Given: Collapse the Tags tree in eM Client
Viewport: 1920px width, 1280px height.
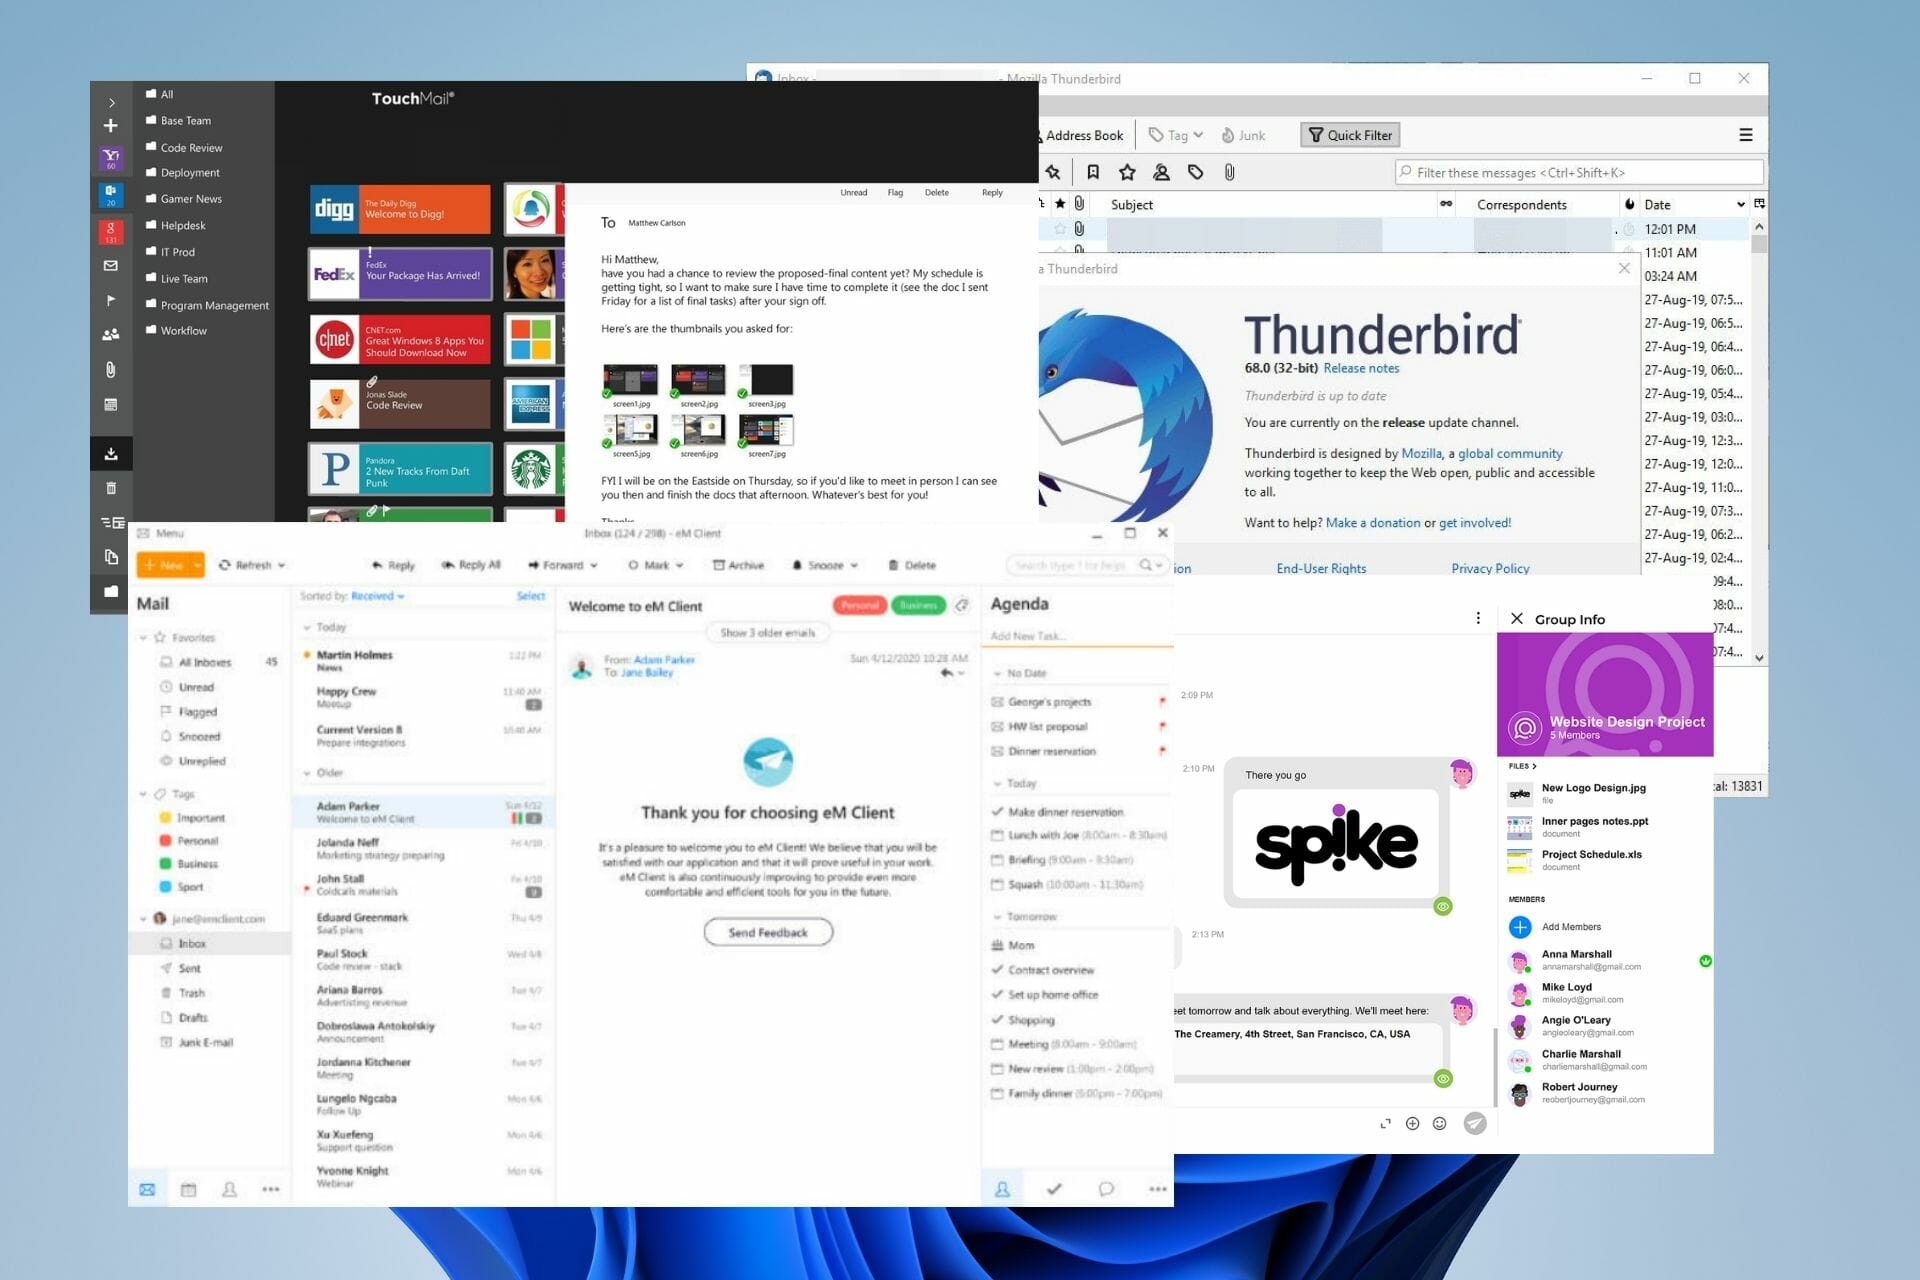Looking at the screenshot, I should coord(143,794).
